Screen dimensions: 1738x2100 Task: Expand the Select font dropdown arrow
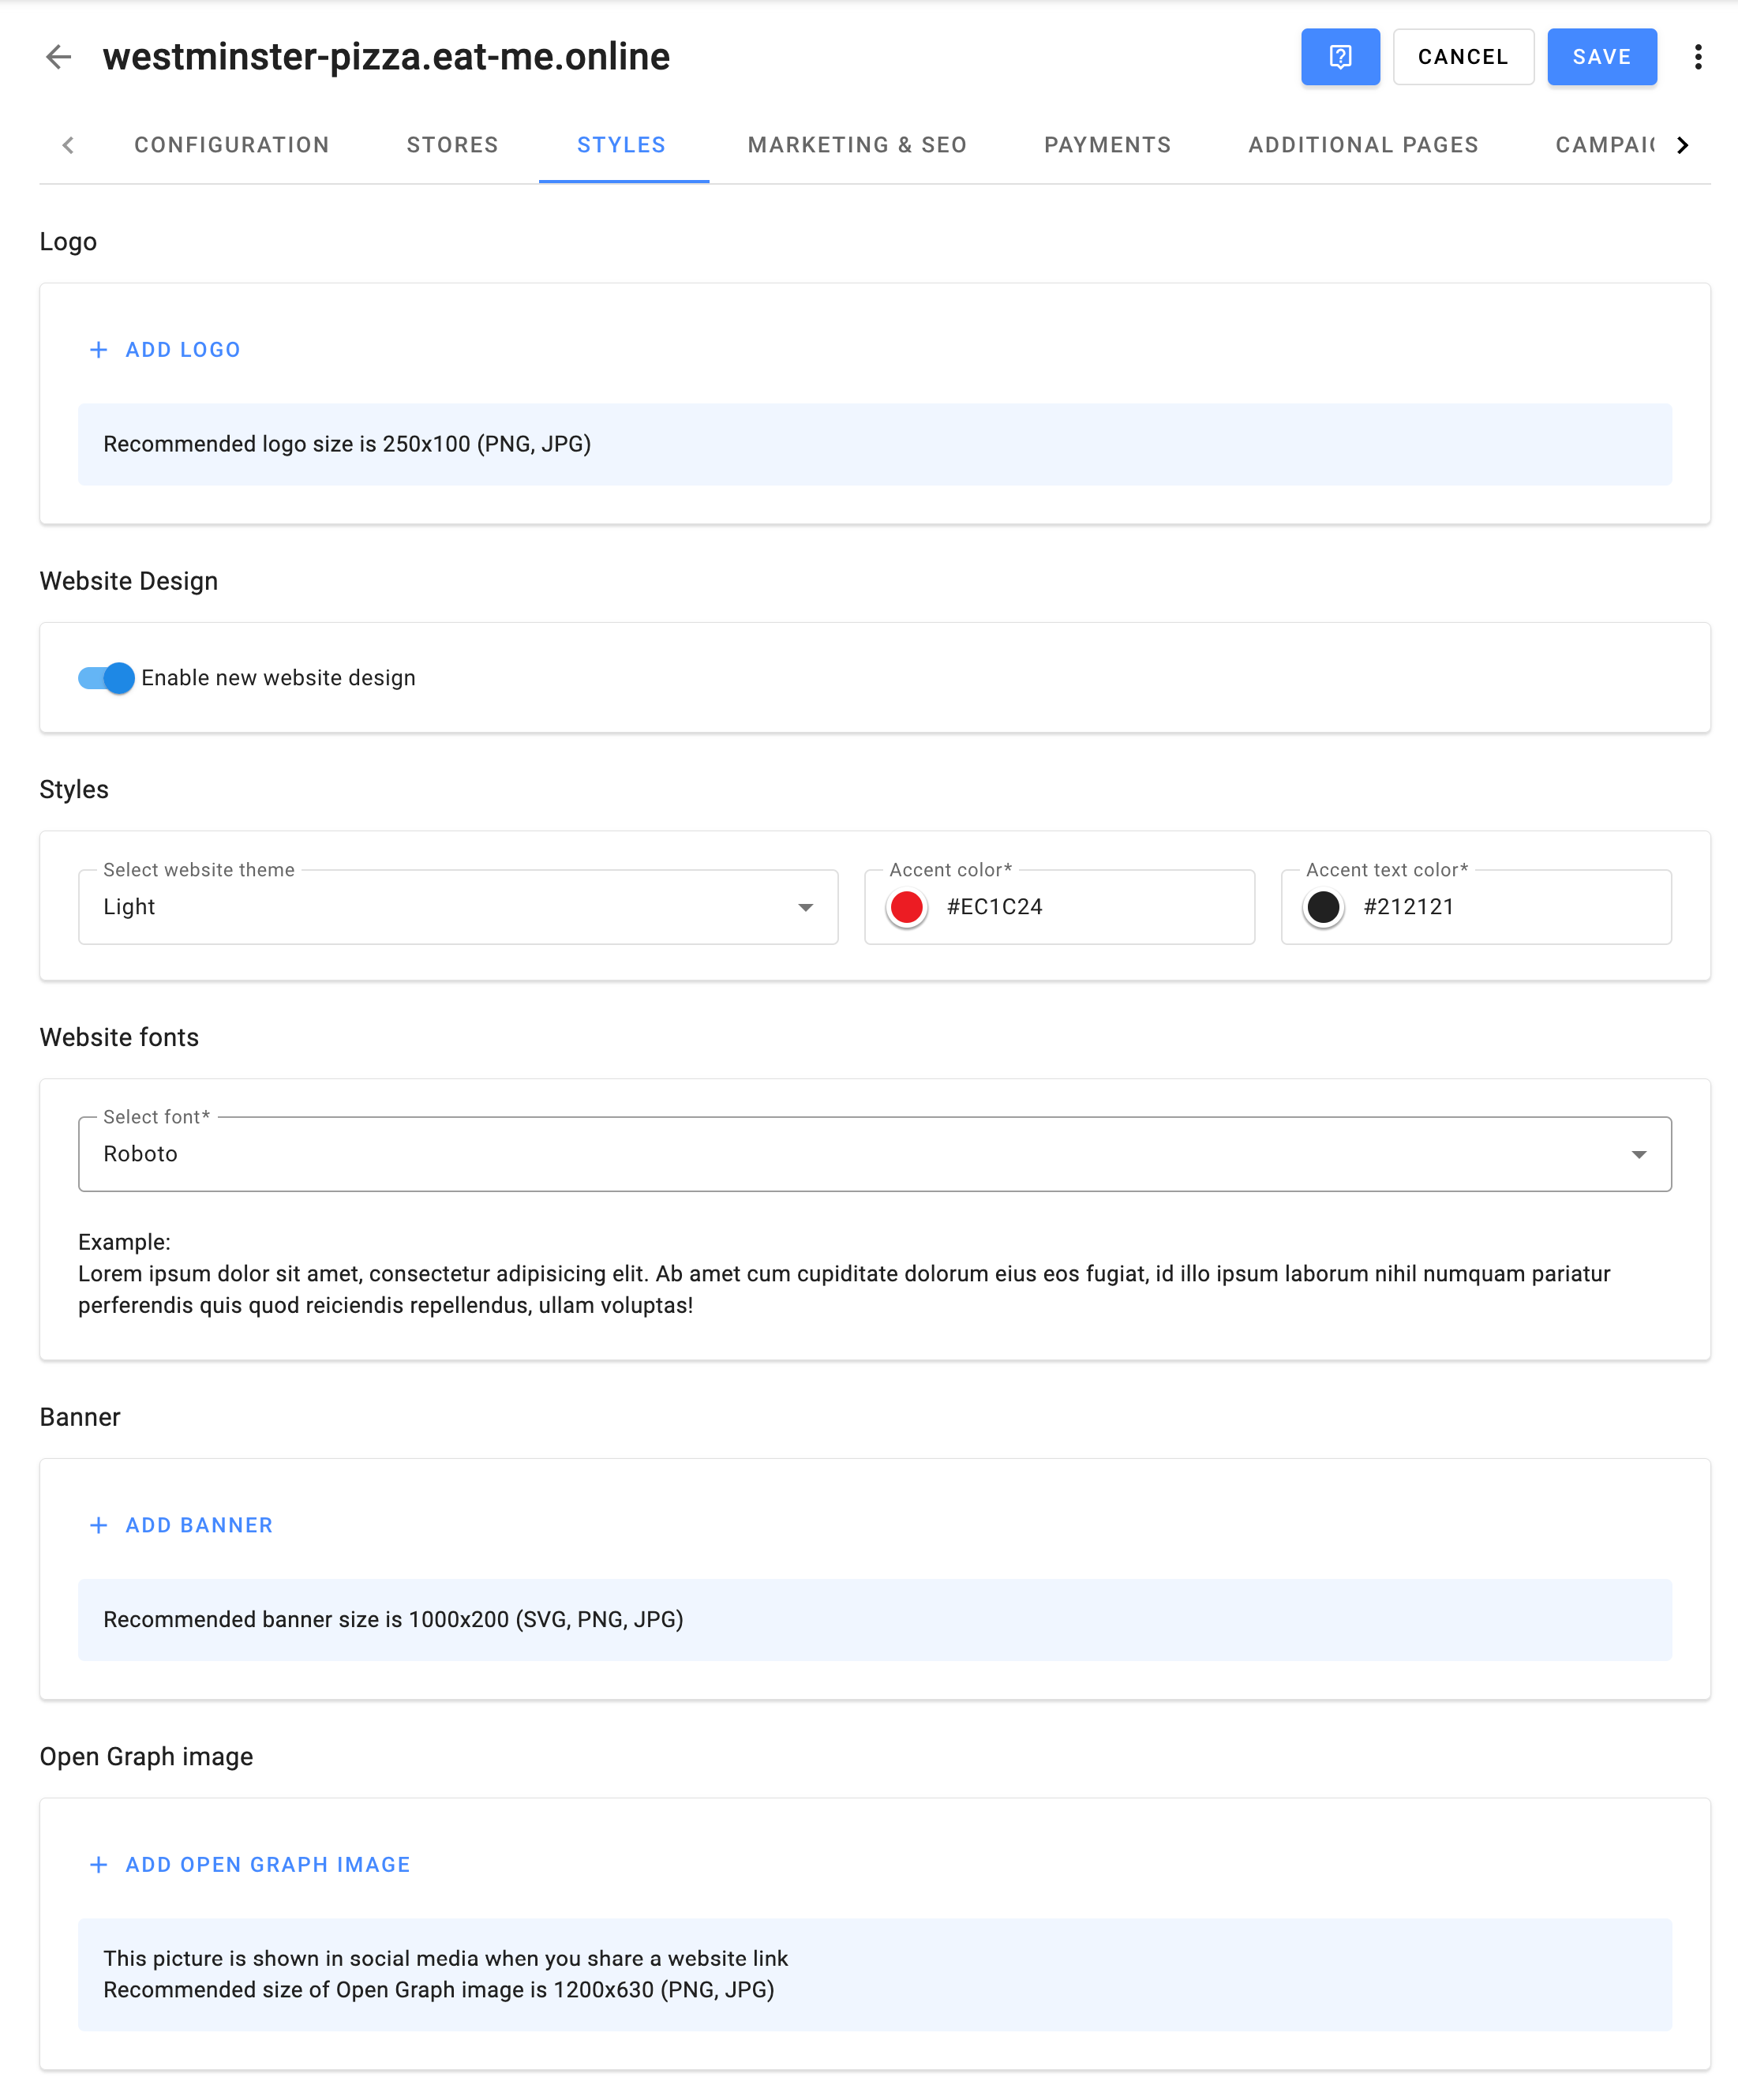pos(1638,1154)
